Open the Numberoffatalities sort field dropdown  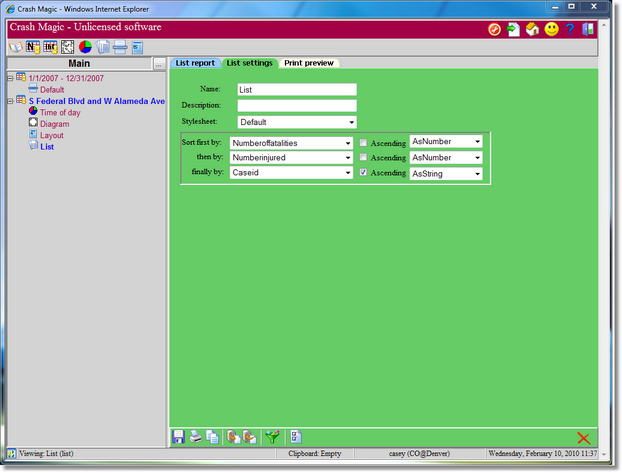click(291, 143)
